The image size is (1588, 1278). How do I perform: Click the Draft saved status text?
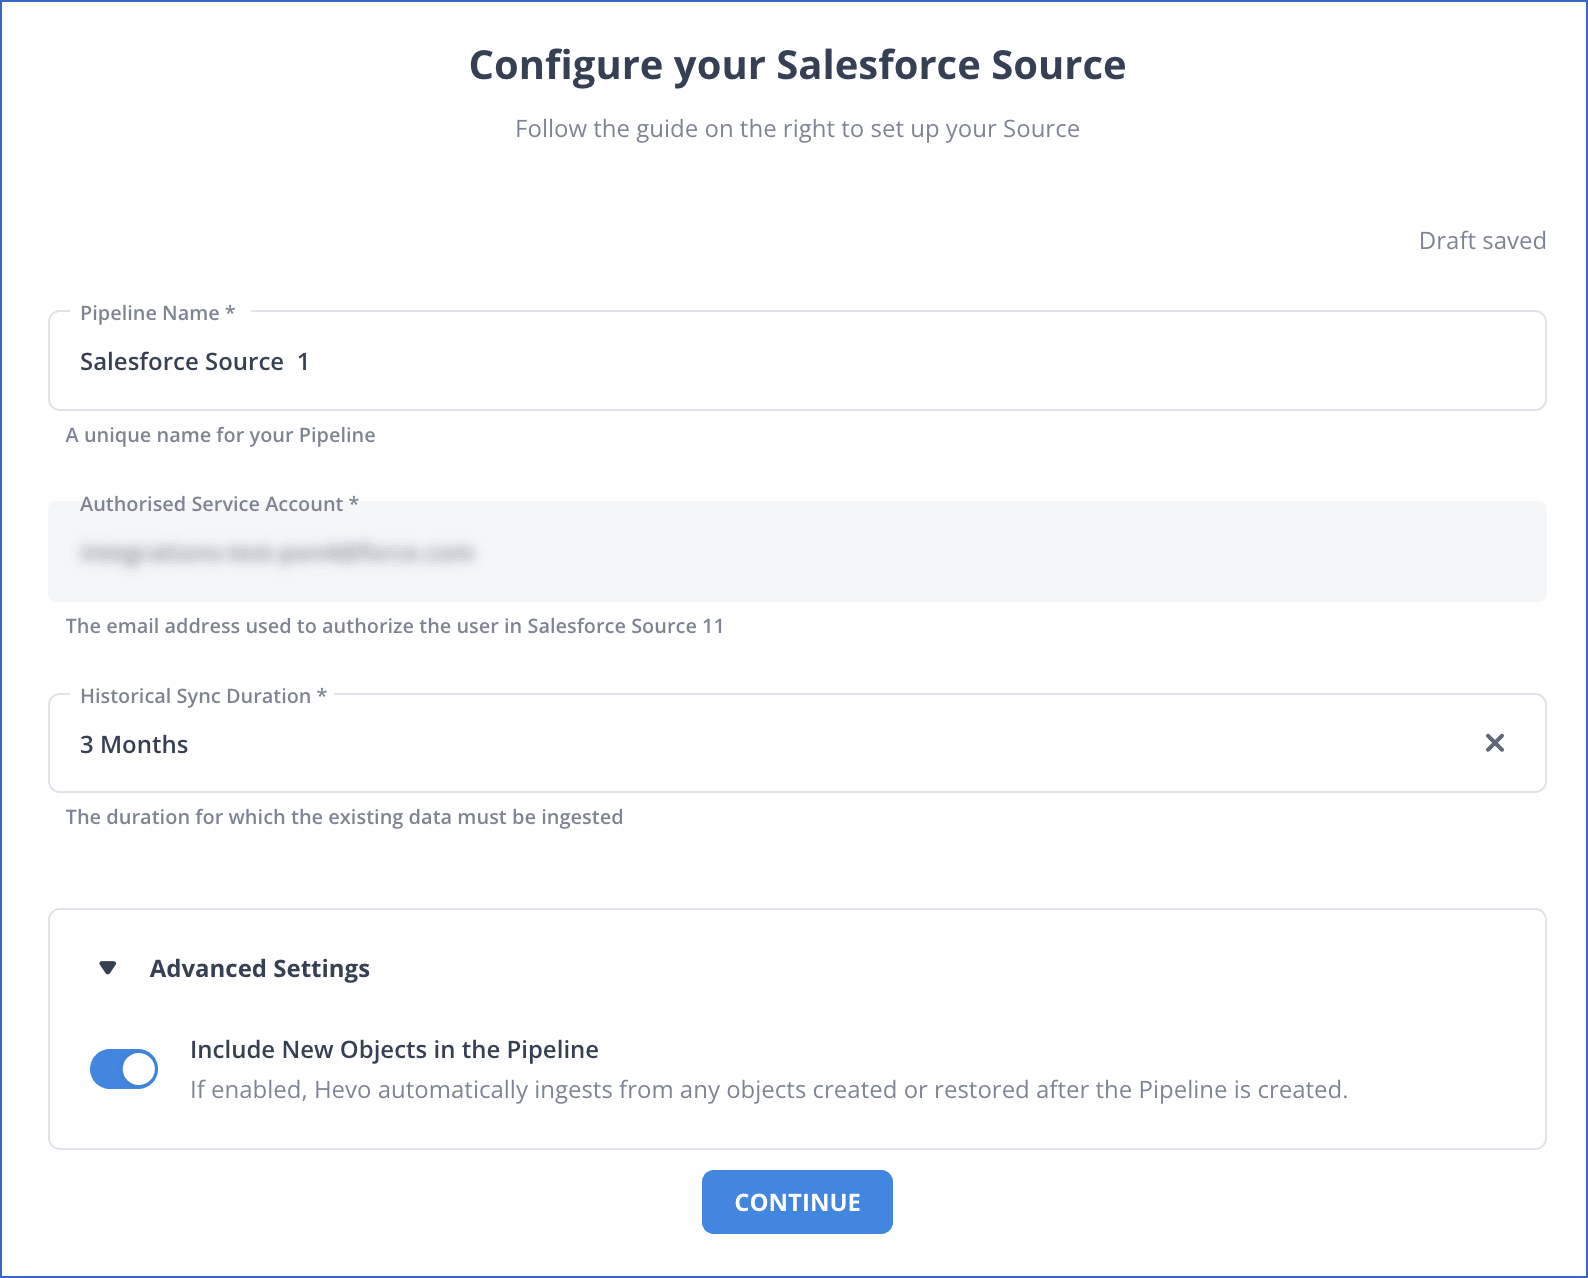(x=1481, y=241)
